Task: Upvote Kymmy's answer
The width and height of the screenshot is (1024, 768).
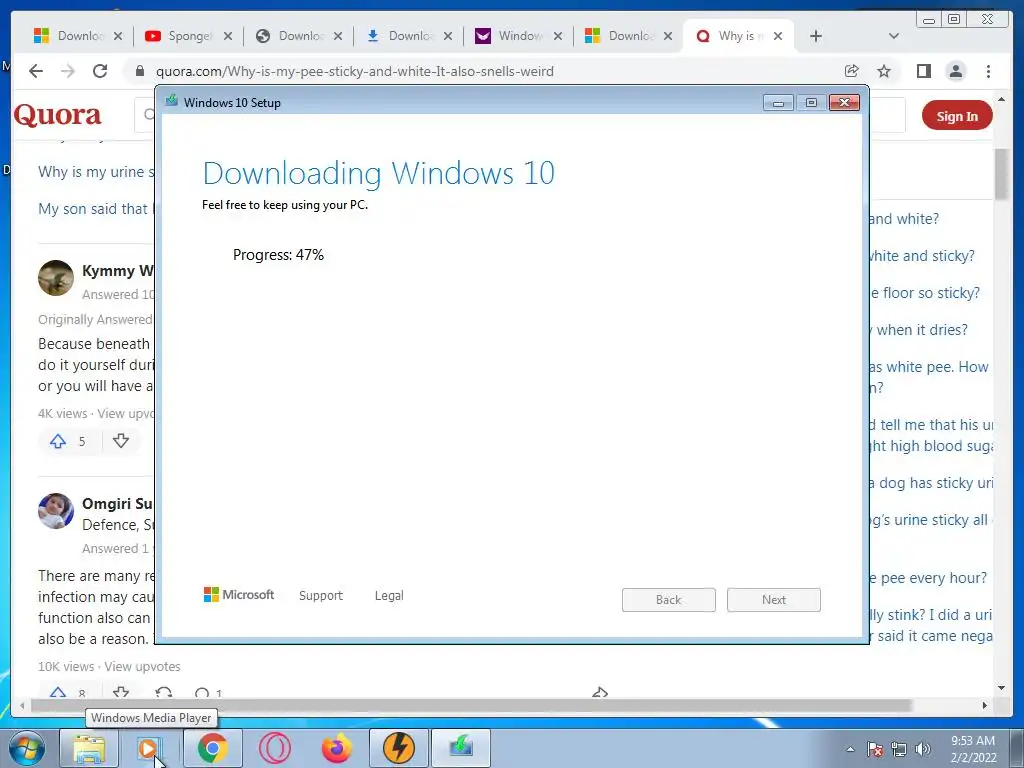Action: (58, 441)
